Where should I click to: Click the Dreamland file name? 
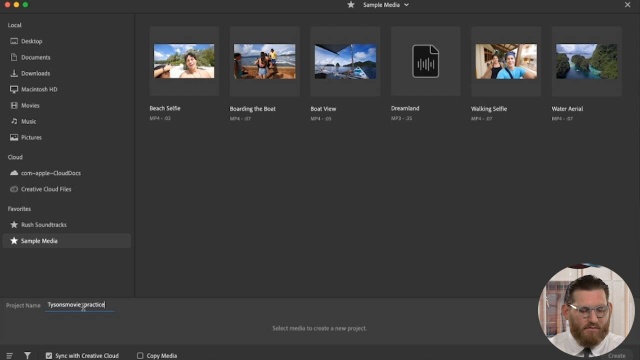(405, 109)
